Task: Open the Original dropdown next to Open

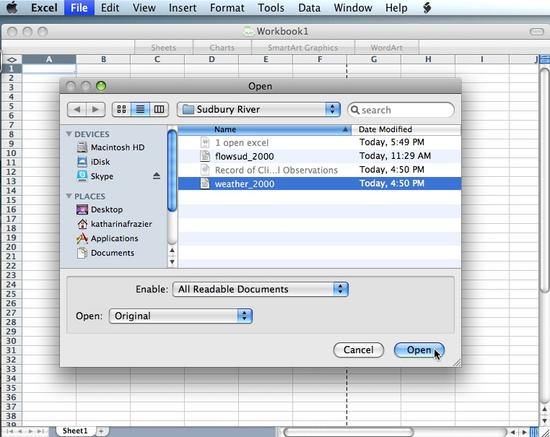Action: 181,316
